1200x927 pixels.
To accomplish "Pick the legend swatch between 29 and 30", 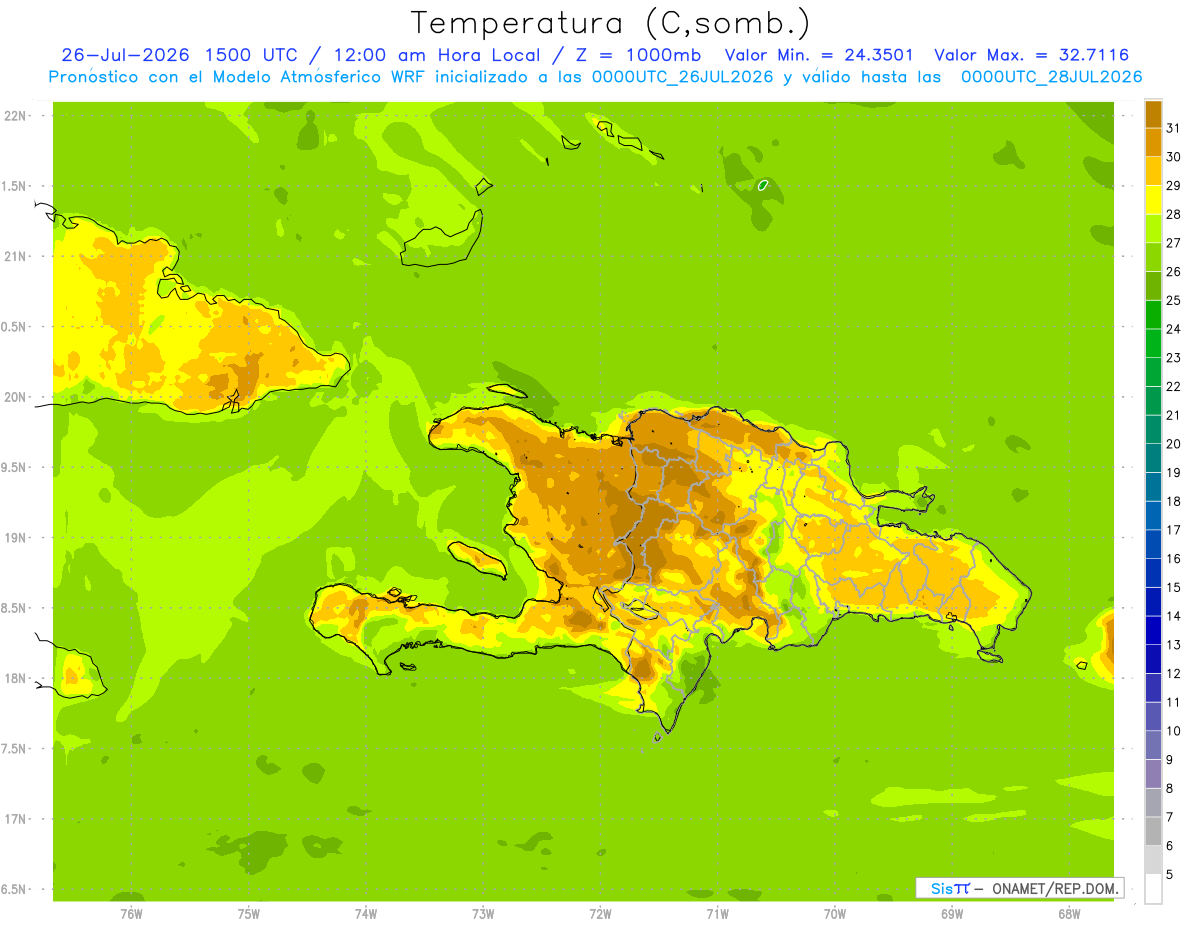I will coord(1153,171).
